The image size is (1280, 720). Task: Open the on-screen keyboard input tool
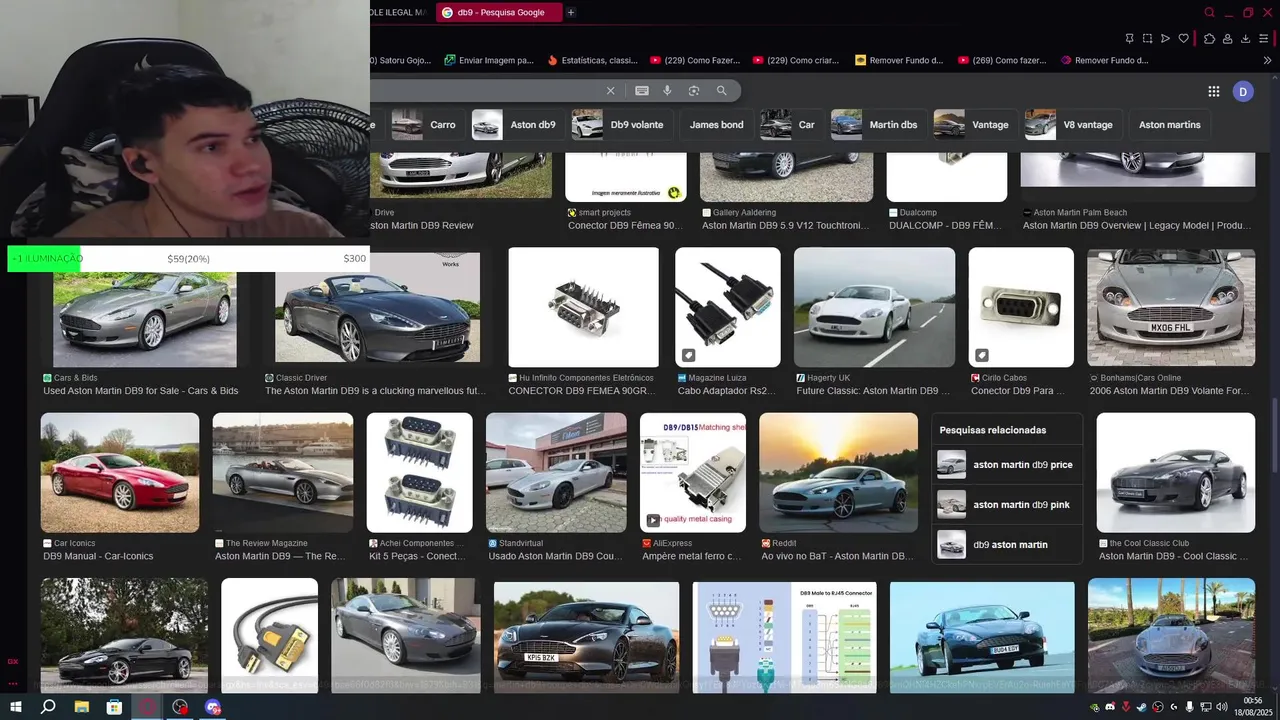tap(642, 91)
